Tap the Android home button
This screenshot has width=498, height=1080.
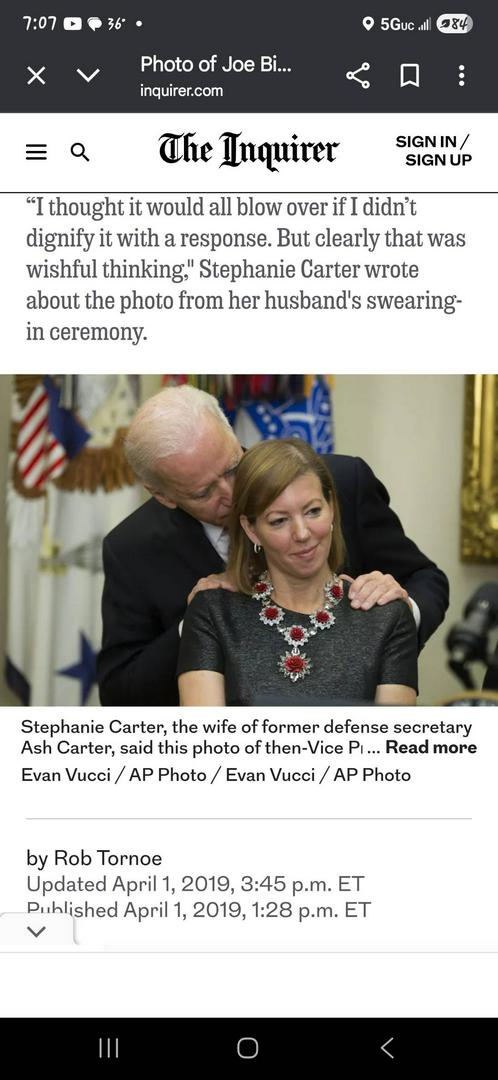[x=248, y=1048]
